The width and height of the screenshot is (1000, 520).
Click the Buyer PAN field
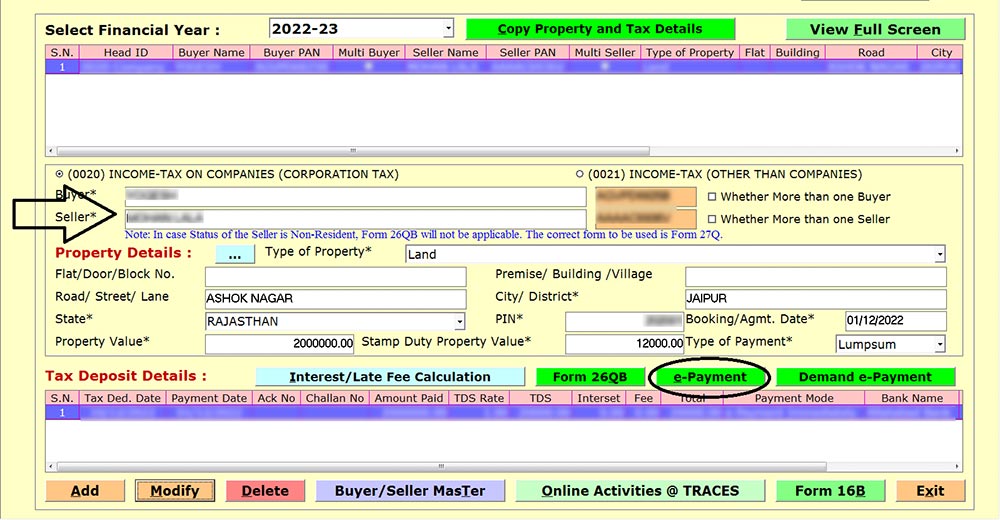click(x=645, y=197)
